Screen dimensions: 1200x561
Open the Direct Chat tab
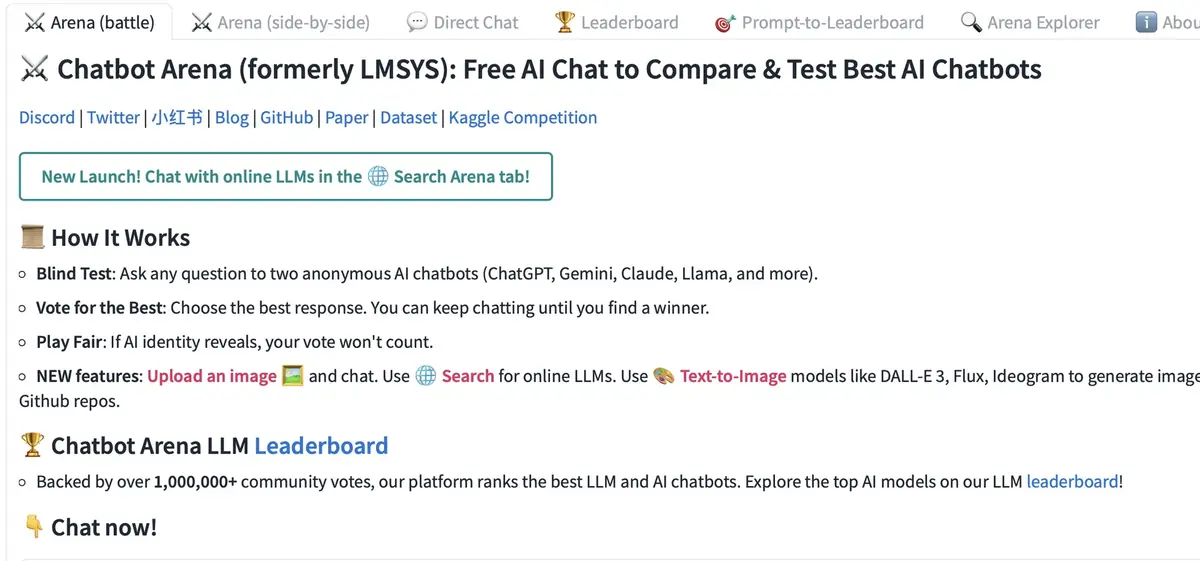coord(476,22)
